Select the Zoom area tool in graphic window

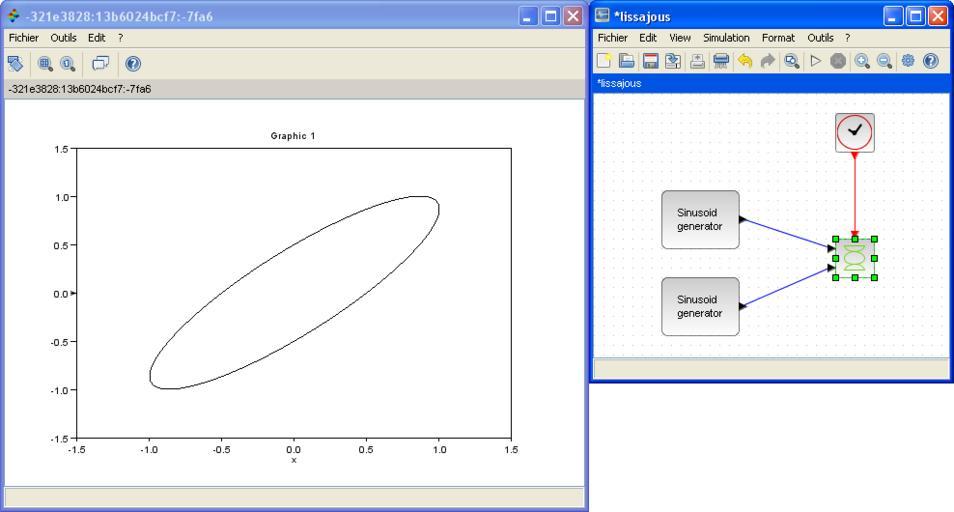tap(45, 63)
